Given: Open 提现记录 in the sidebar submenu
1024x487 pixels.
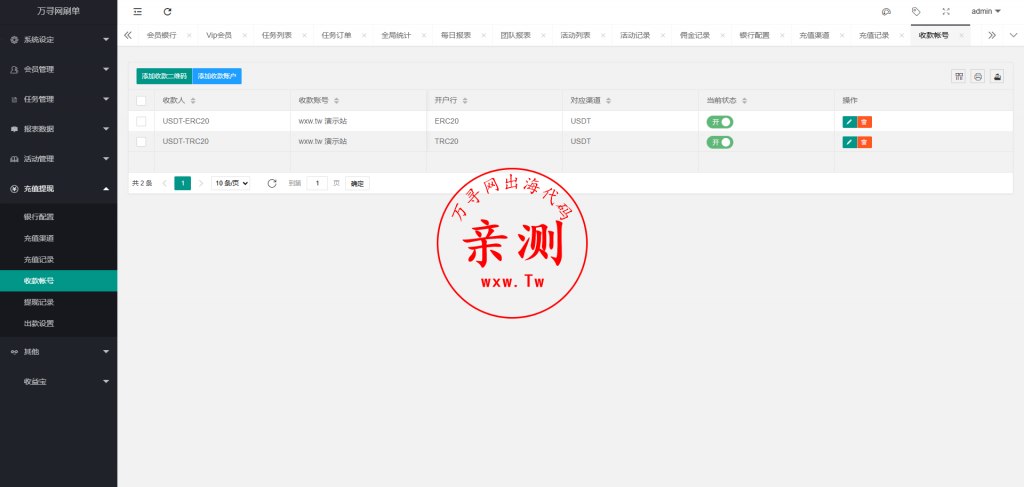Looking at the screenshot, I should tap(59, 302).
